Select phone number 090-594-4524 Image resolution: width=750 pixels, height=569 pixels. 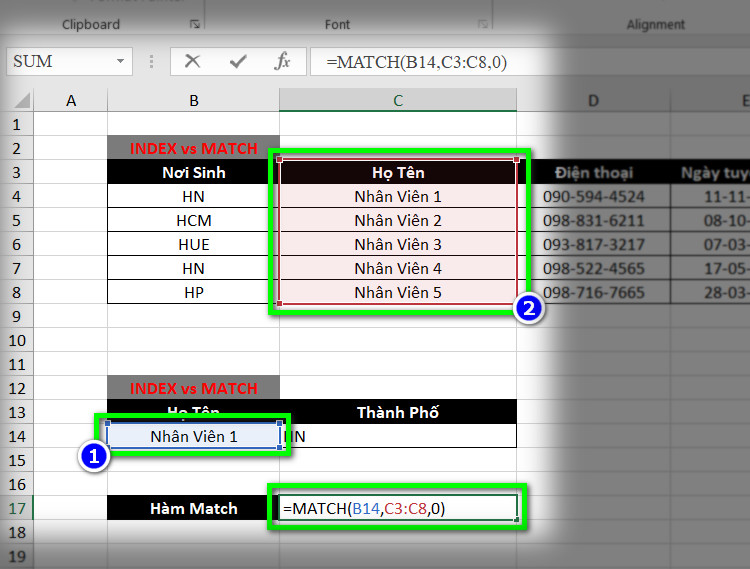point(594,197)
